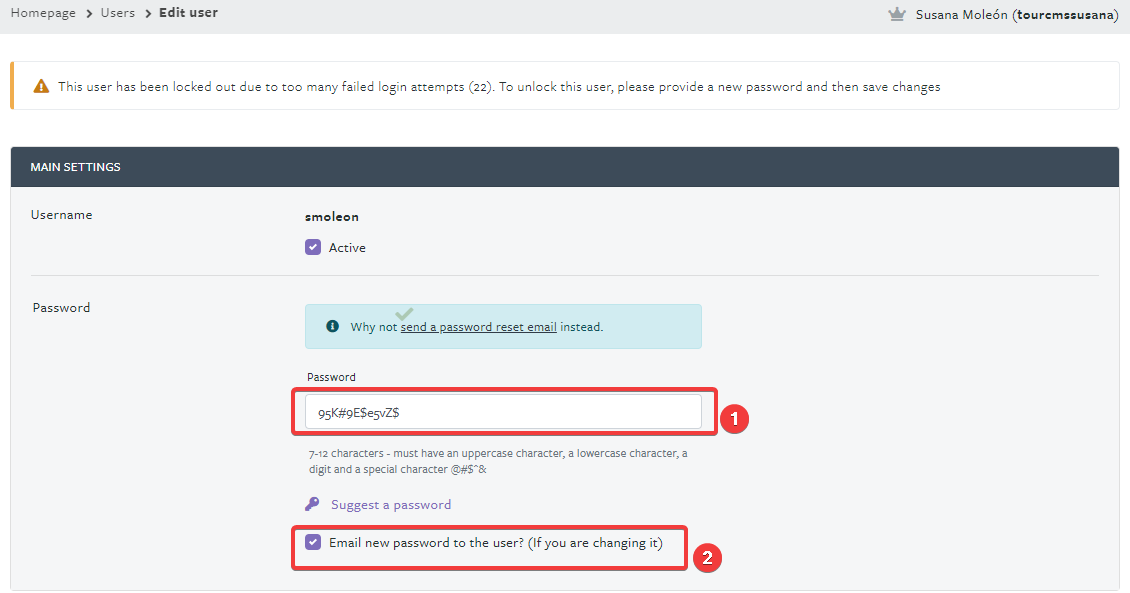Open the Users breadcrumb link

pyautogui.click(x=117, y=13)
